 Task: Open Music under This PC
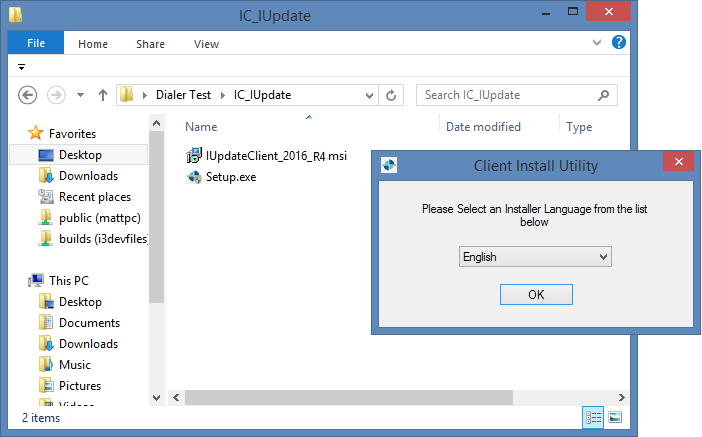coord(75,365)
